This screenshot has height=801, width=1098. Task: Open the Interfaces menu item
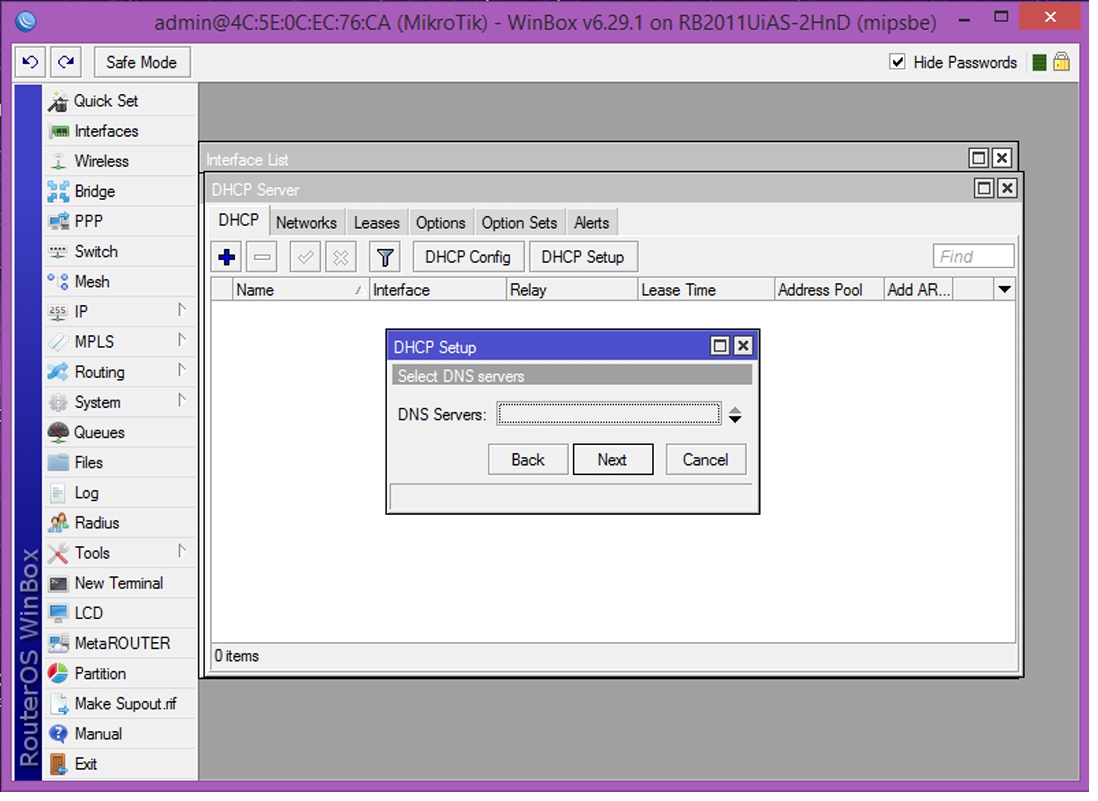(x=119, y=131)
